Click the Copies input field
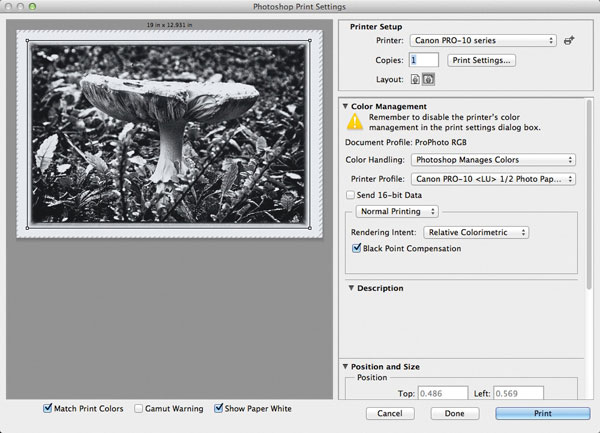Screen dimensions: 600x433 424,60
